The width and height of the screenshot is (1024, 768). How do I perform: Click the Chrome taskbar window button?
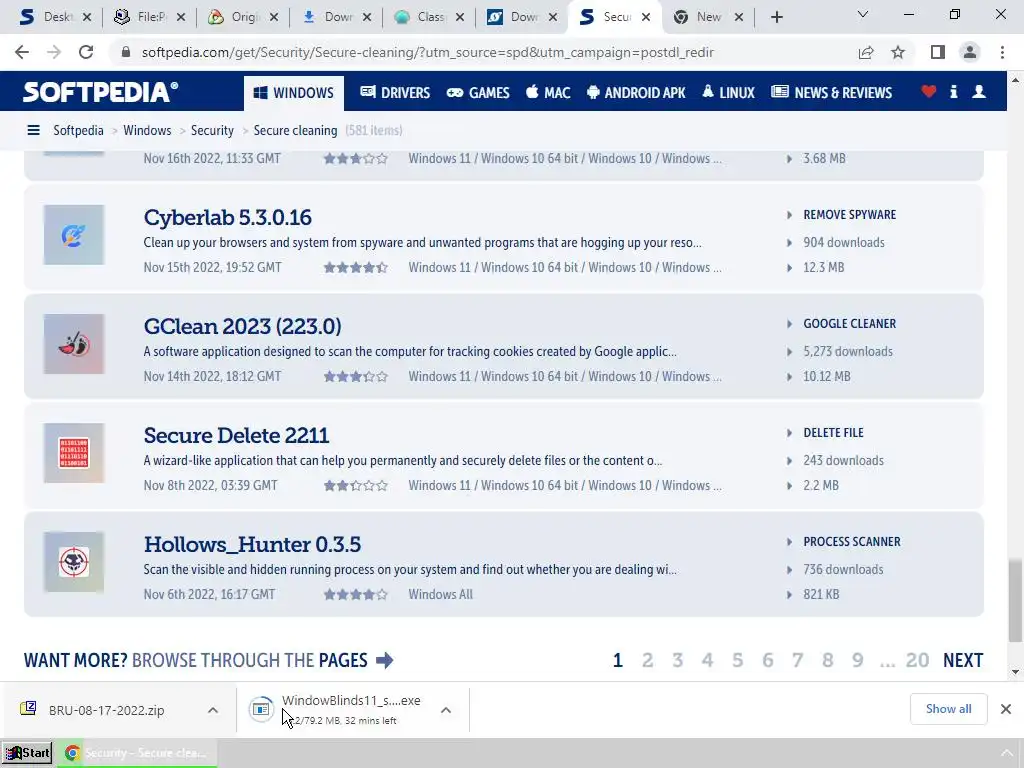(x=136, y=753)
